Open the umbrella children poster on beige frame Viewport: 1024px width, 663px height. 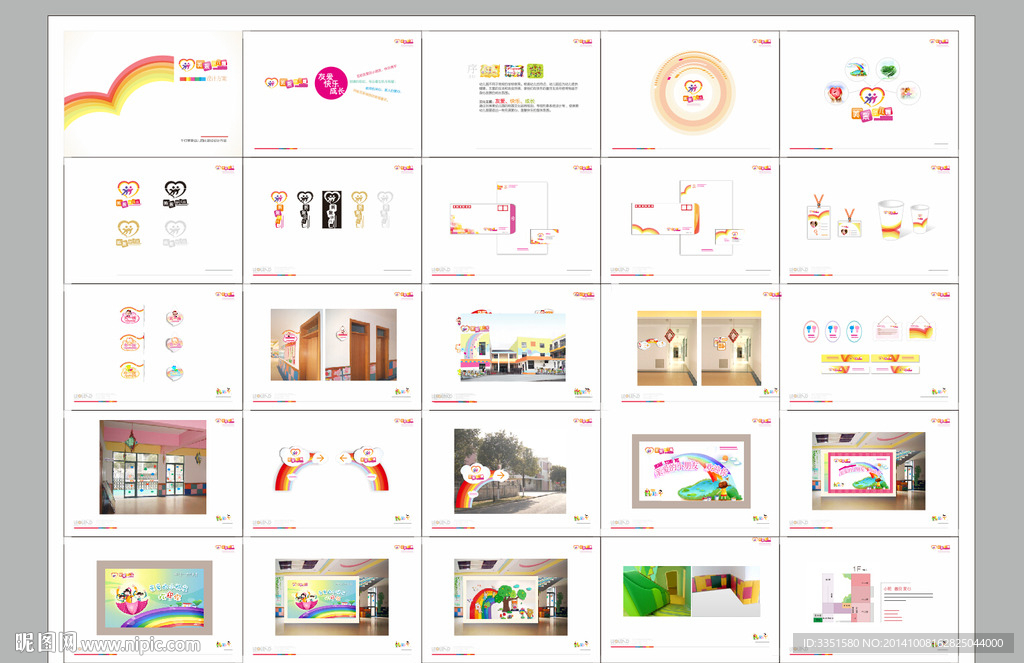coord(153,600)
